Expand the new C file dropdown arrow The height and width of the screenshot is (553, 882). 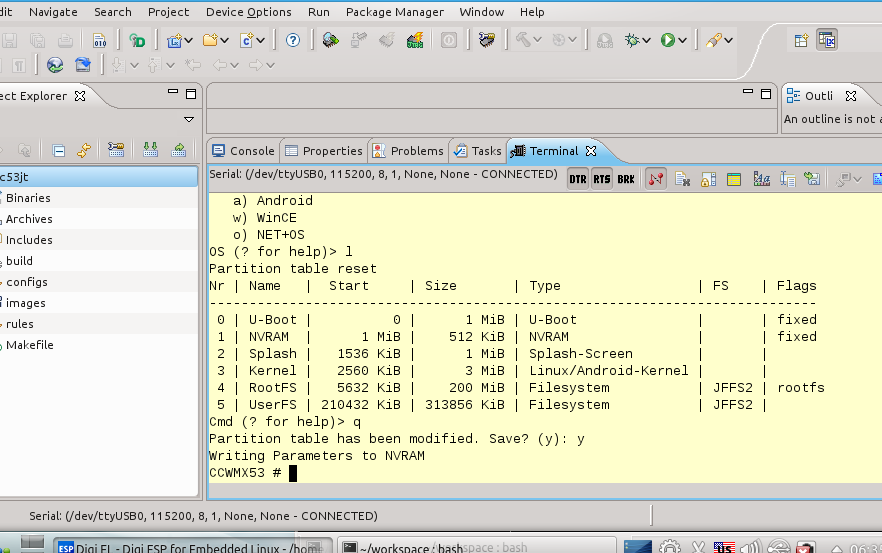tap(260, 41)
